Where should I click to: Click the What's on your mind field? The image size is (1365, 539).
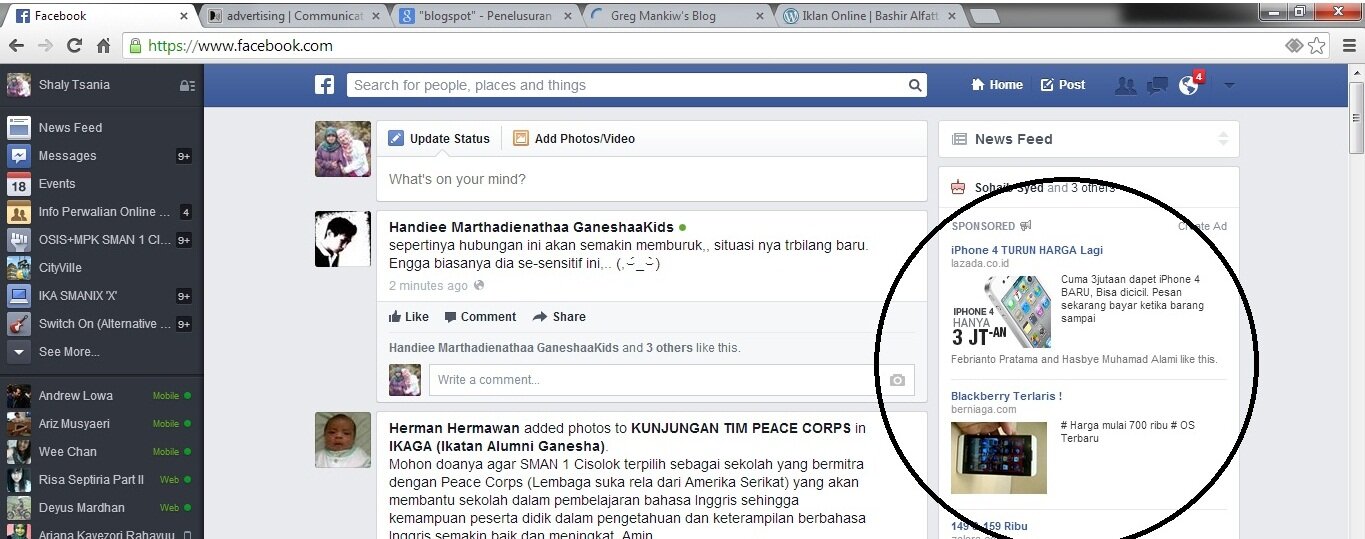point(651,180)
